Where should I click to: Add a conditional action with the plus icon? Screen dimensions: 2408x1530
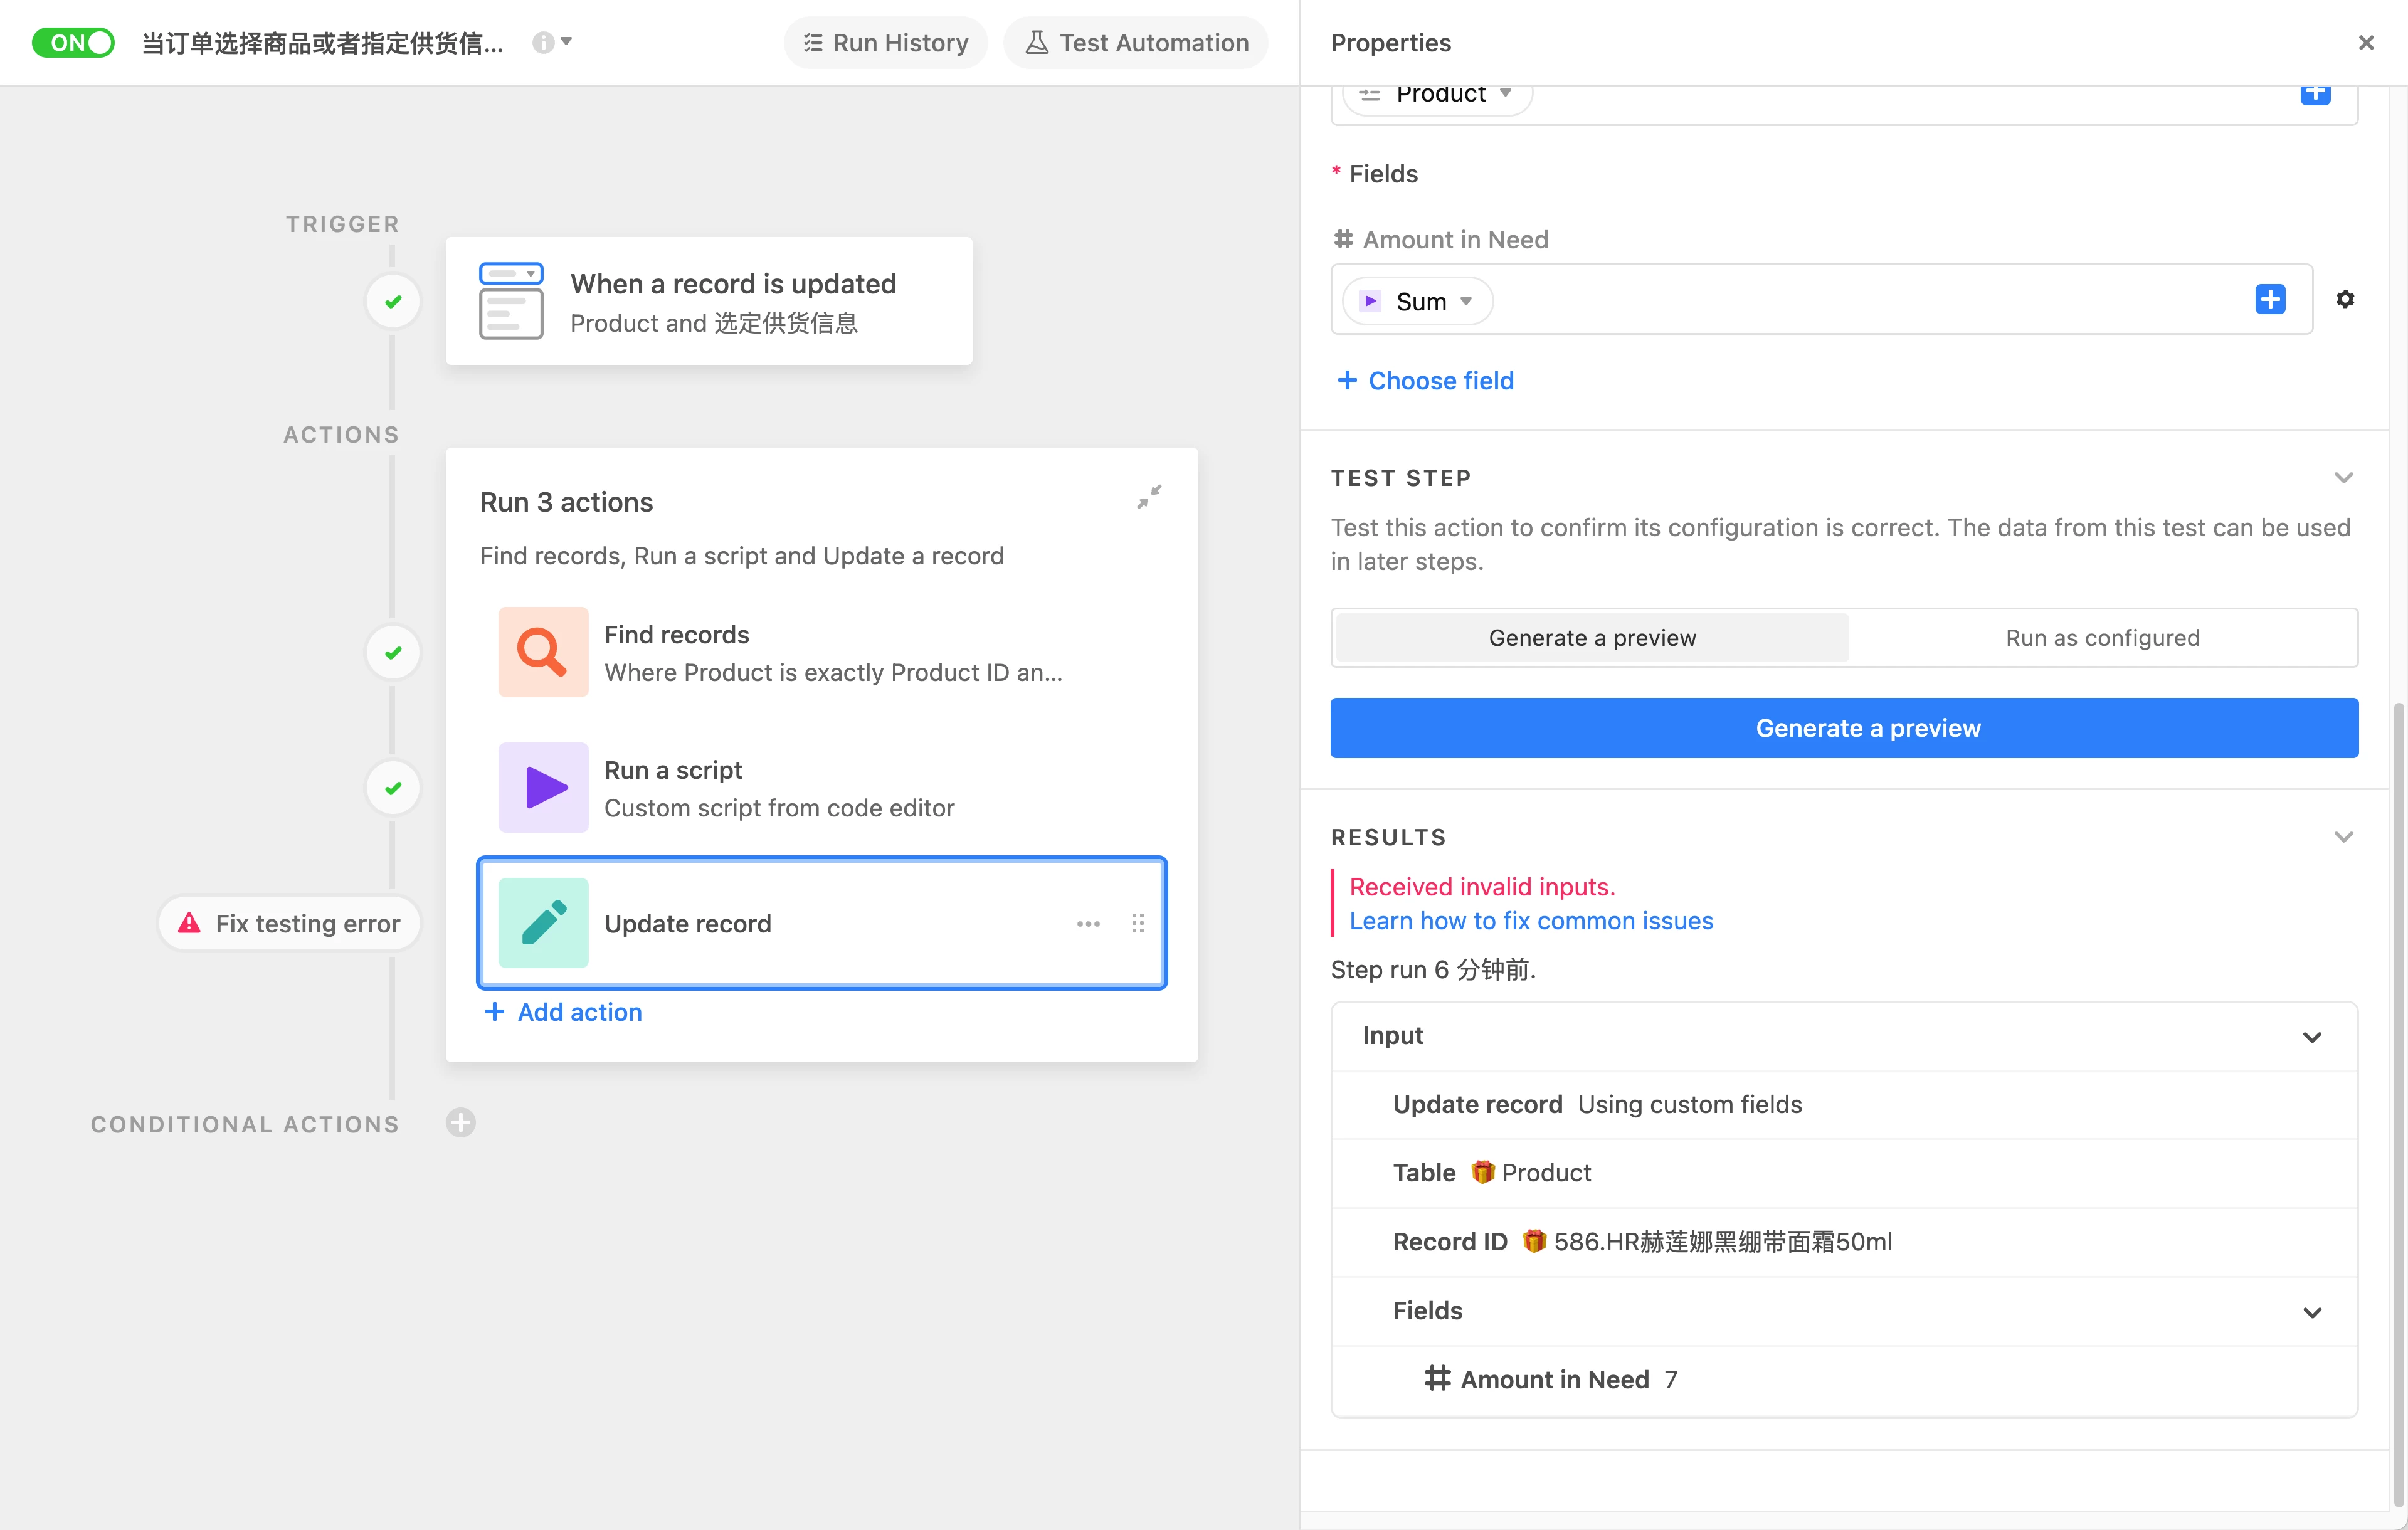(460, 1123)
